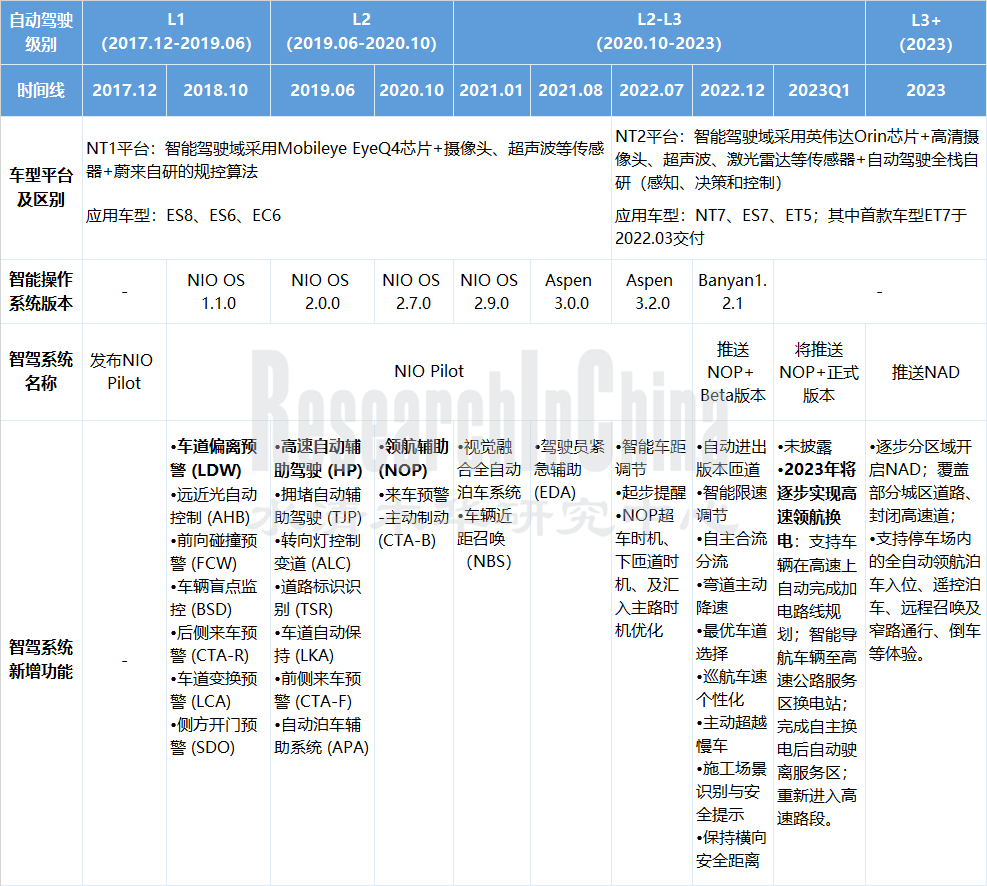
Task: Click the 'L3+ (2023)' header cell
Action: pyautogui.click(x=926, y=32)
